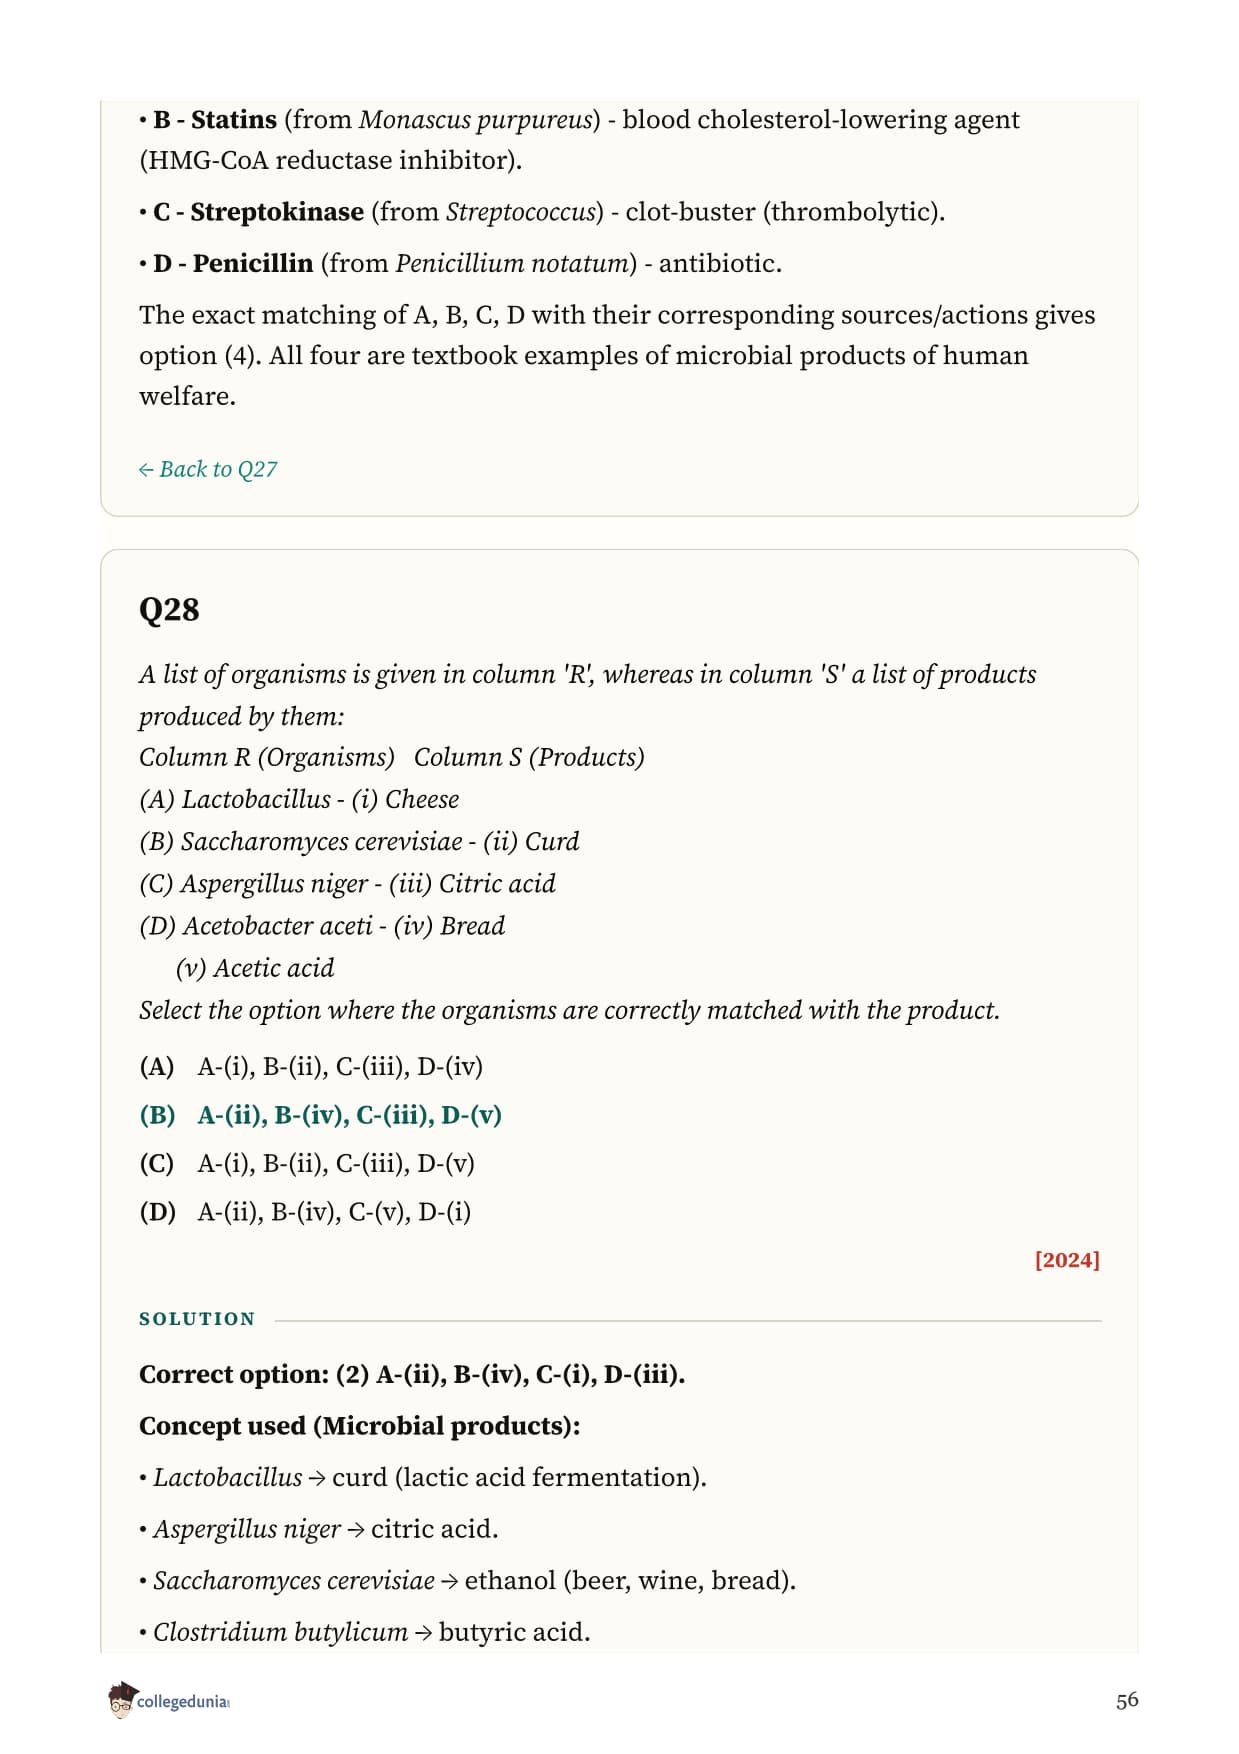Click the SOLUTION section label

click(x=197, y=1319)
